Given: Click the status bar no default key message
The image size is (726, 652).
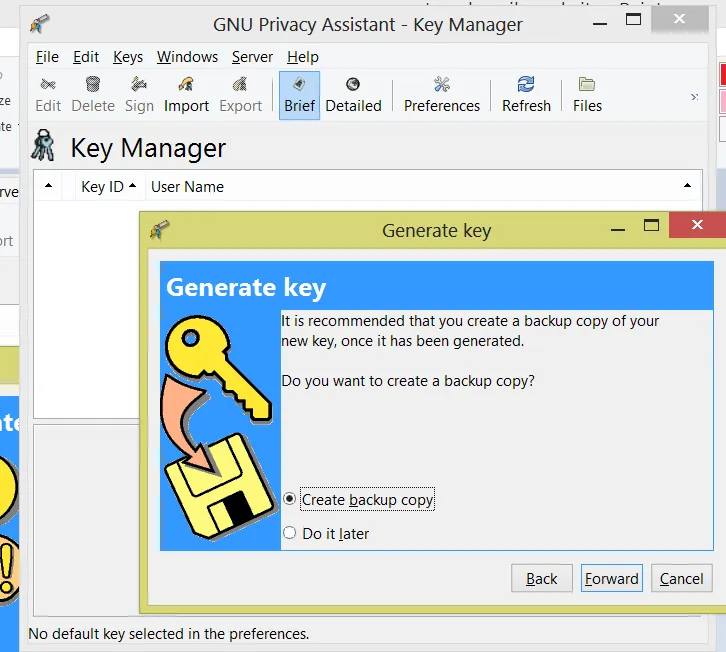Looking at the screenshot, I should [x=169, y=633].
